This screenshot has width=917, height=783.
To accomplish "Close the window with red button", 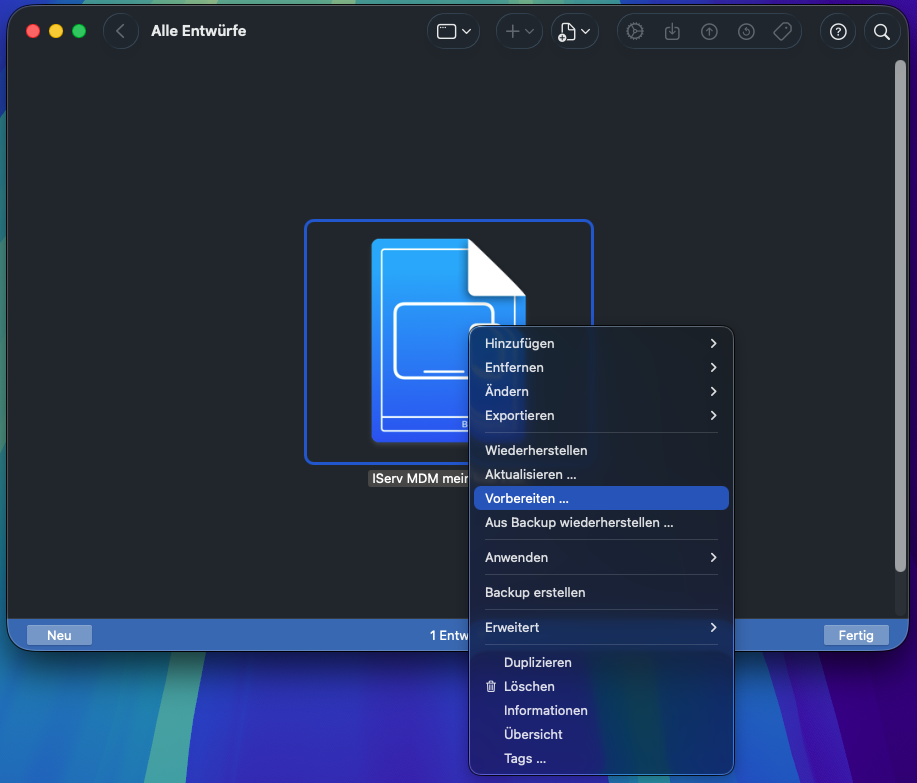I will click(33, 31).
